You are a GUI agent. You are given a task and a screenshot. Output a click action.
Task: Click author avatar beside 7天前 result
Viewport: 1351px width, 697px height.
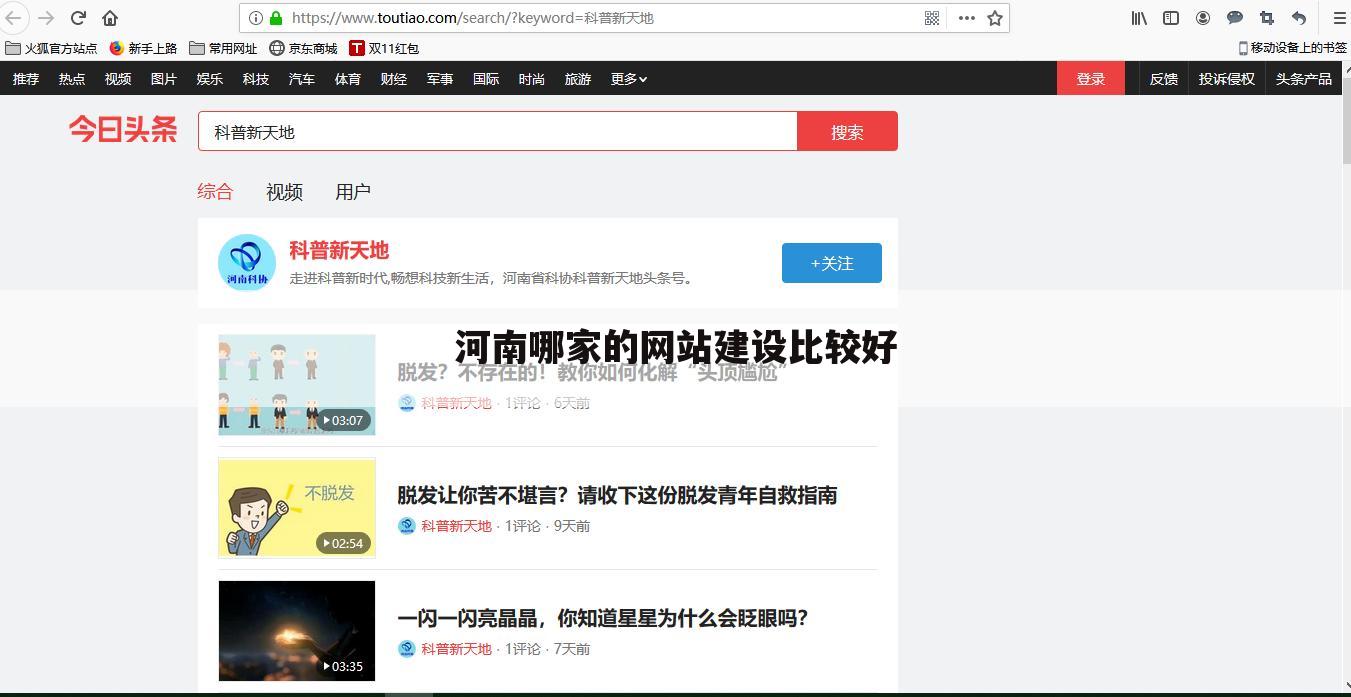[407, 649]
